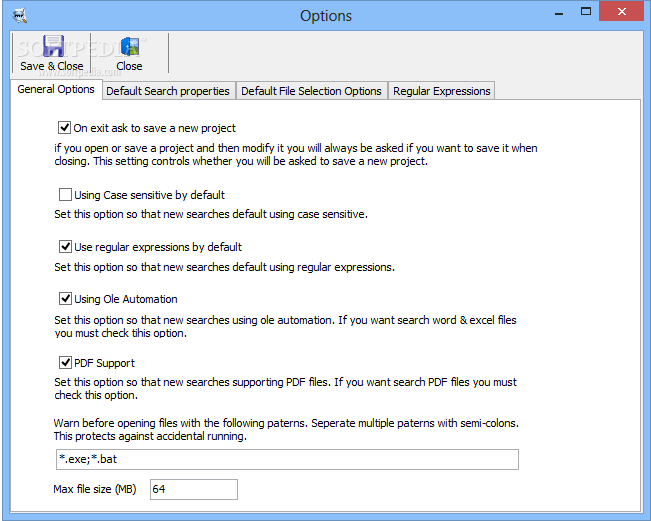The width and height of the screenshot is (651, 521).
Task: Toggle Use regular expressions by default
Action: 65,247
